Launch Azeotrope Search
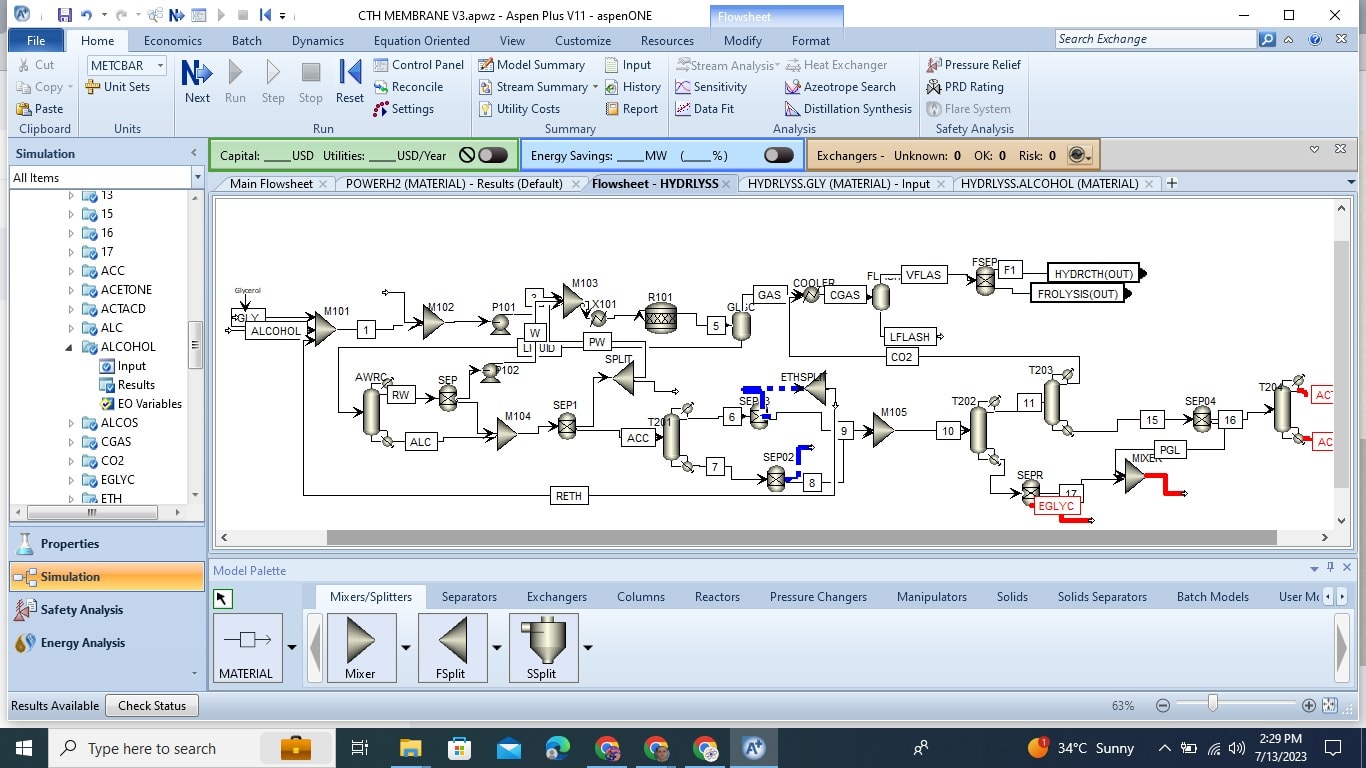This screenshot has height=768, width=1366. [840, 87]
